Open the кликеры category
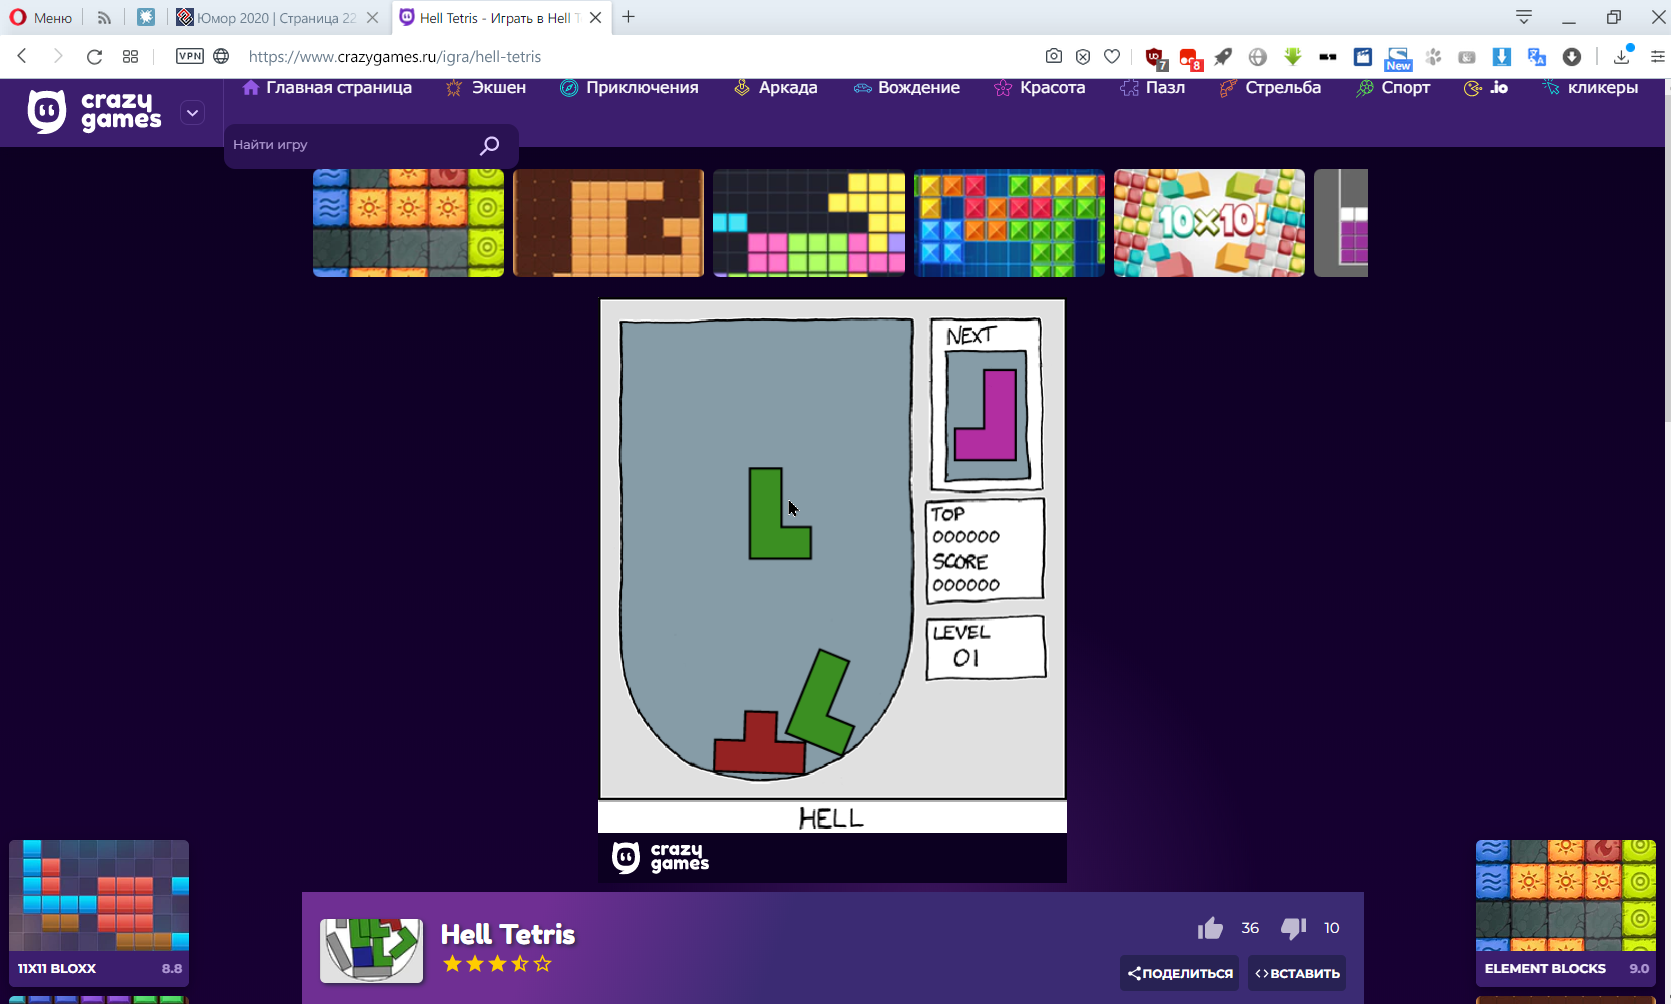This screenshot has width=1671, height=1004. [1590, 88]
